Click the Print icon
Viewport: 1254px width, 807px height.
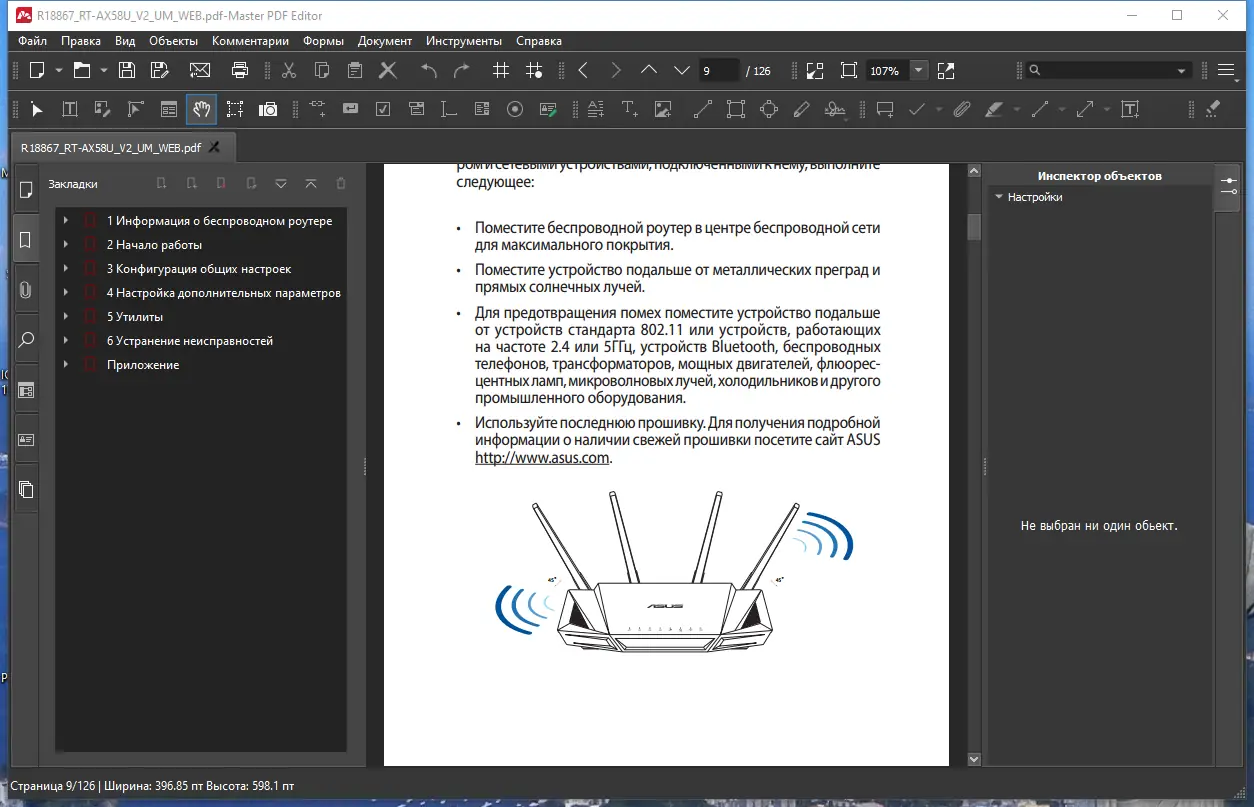(240, 71)
